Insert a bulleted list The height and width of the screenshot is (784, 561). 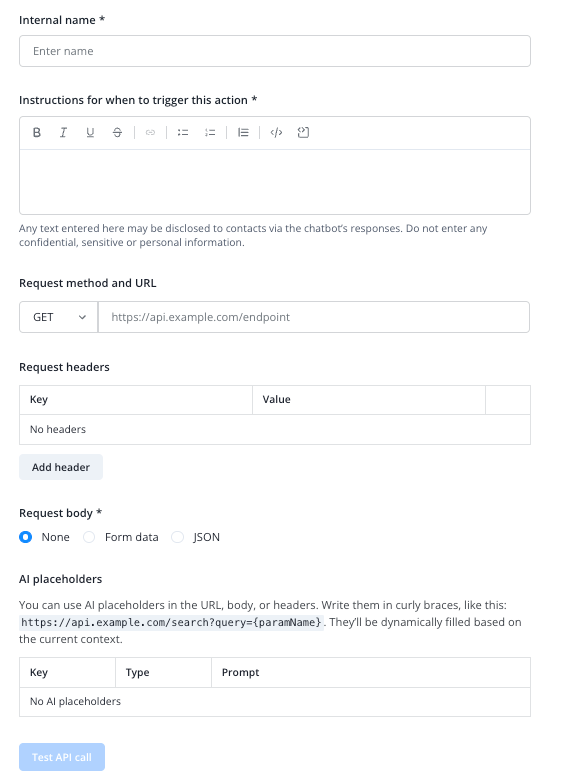pos(183,132)
